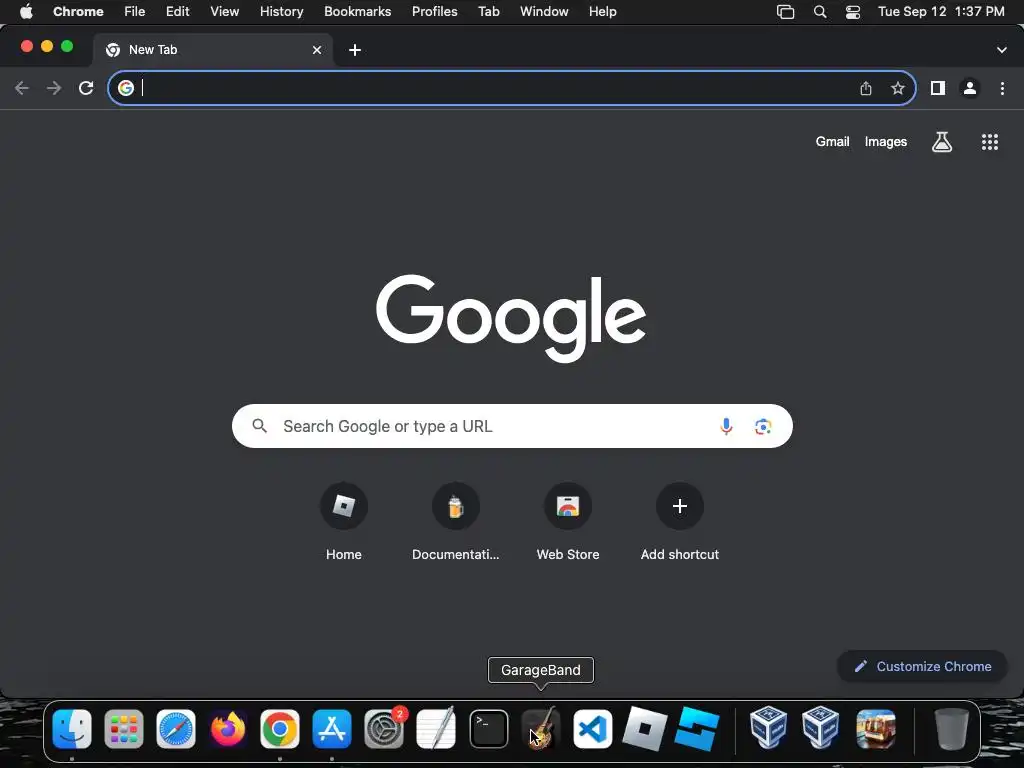Click the Search Google or type a URL box

tap(512, 426)
